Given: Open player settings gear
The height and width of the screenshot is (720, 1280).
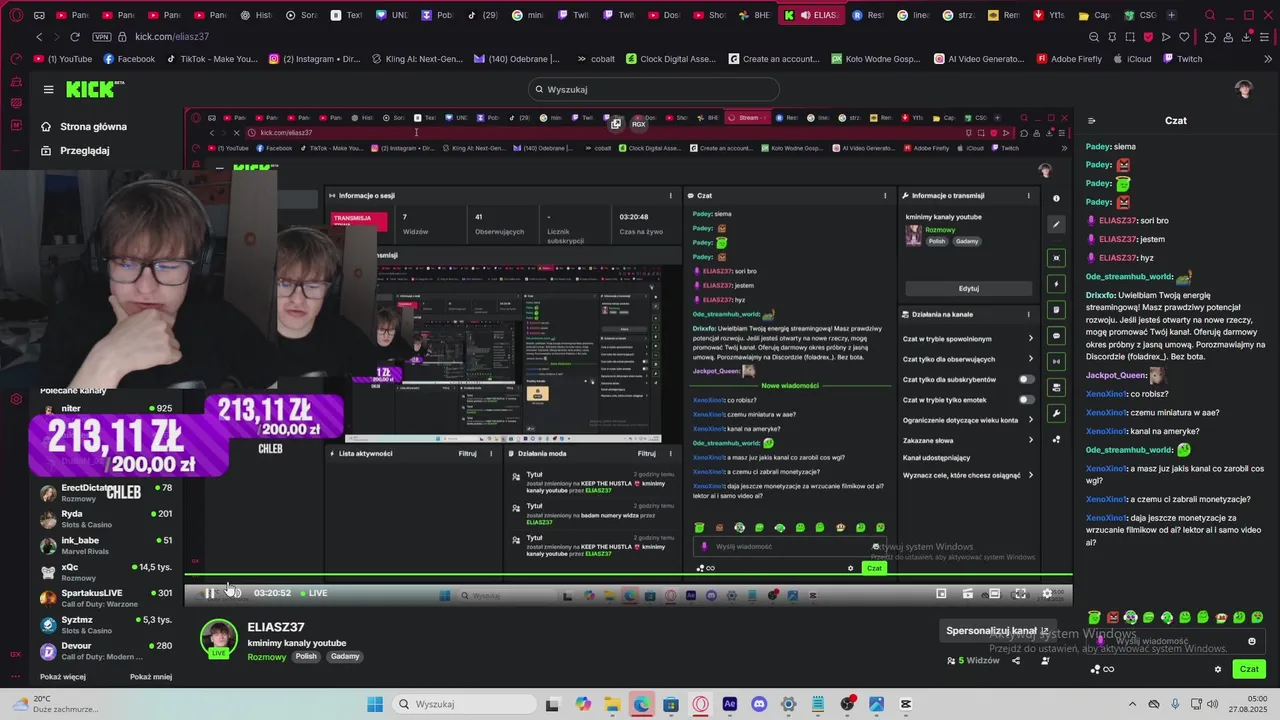Looking at the screenshot, I should pos(1047,593).
